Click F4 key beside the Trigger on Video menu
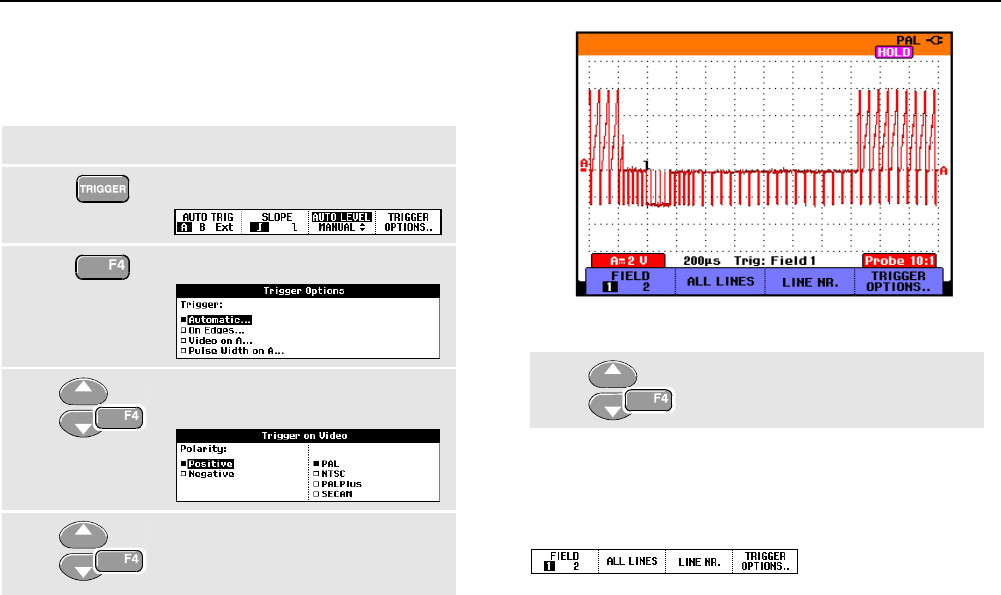 point(119,417)
